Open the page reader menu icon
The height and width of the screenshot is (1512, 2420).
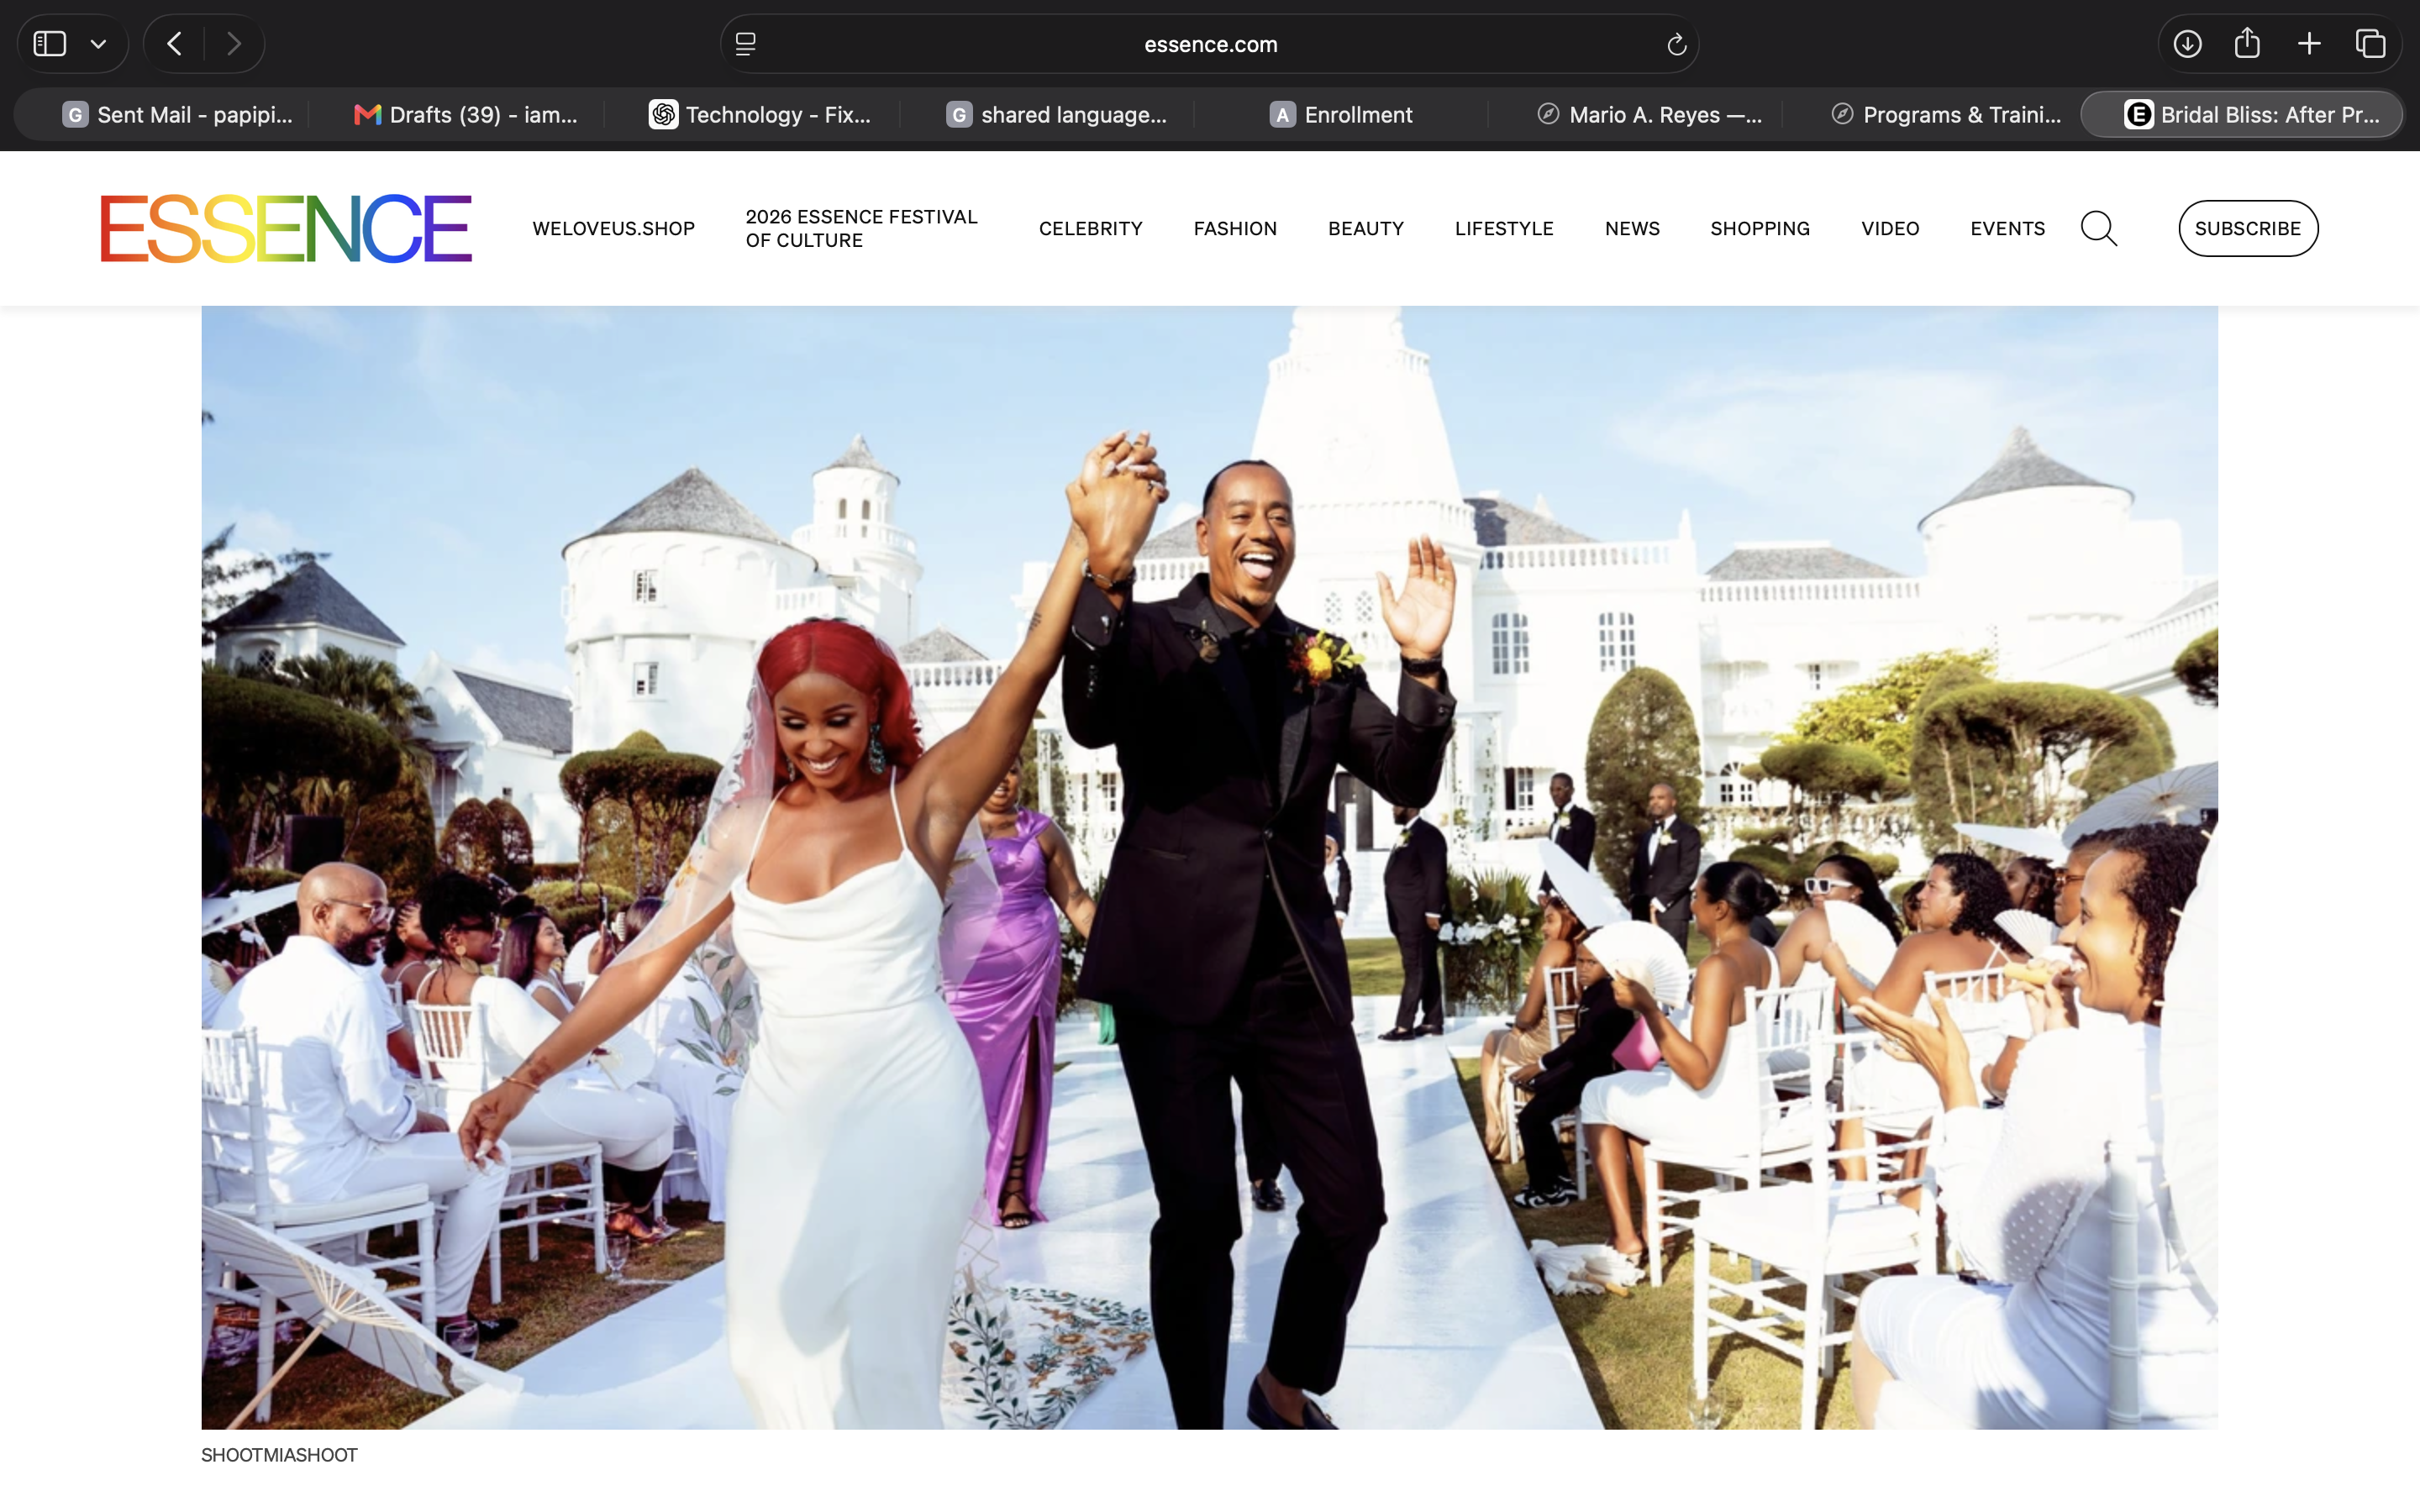(746, 44)
